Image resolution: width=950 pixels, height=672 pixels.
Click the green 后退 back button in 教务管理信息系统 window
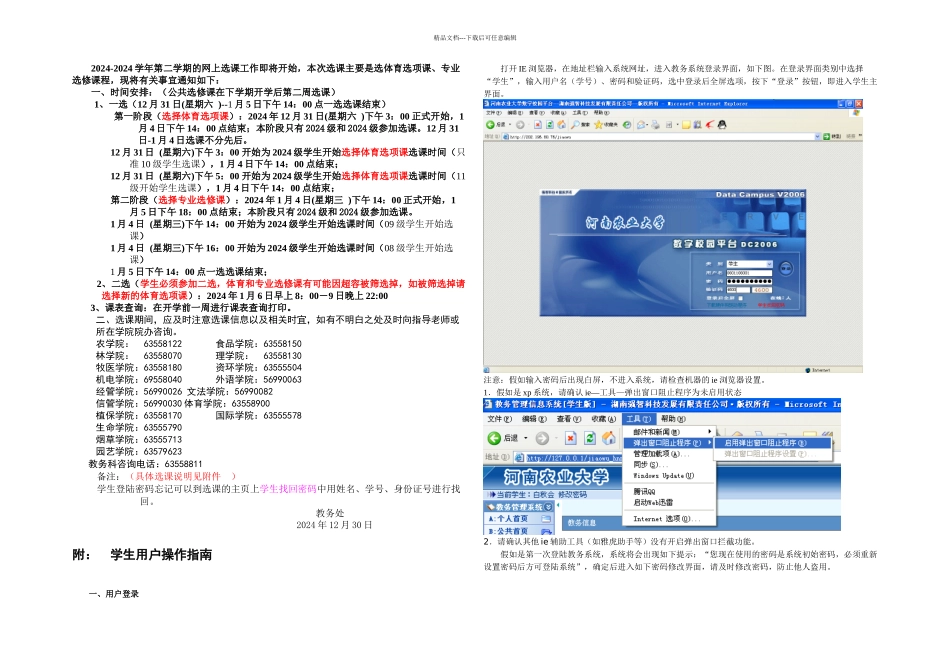click(x=503, y=438)
